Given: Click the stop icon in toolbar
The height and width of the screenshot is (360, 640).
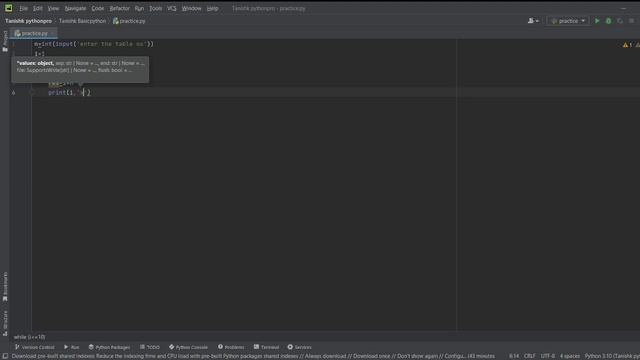Looking at the screenshot, I should click(631, 21).
